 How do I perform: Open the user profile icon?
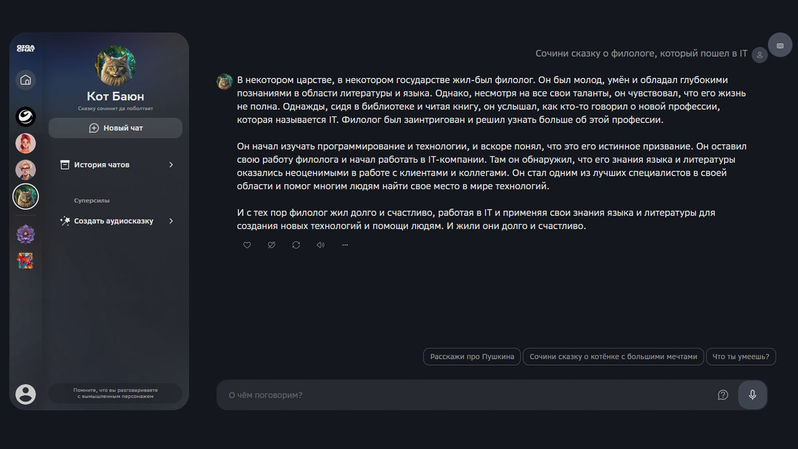tap(26, 394)
